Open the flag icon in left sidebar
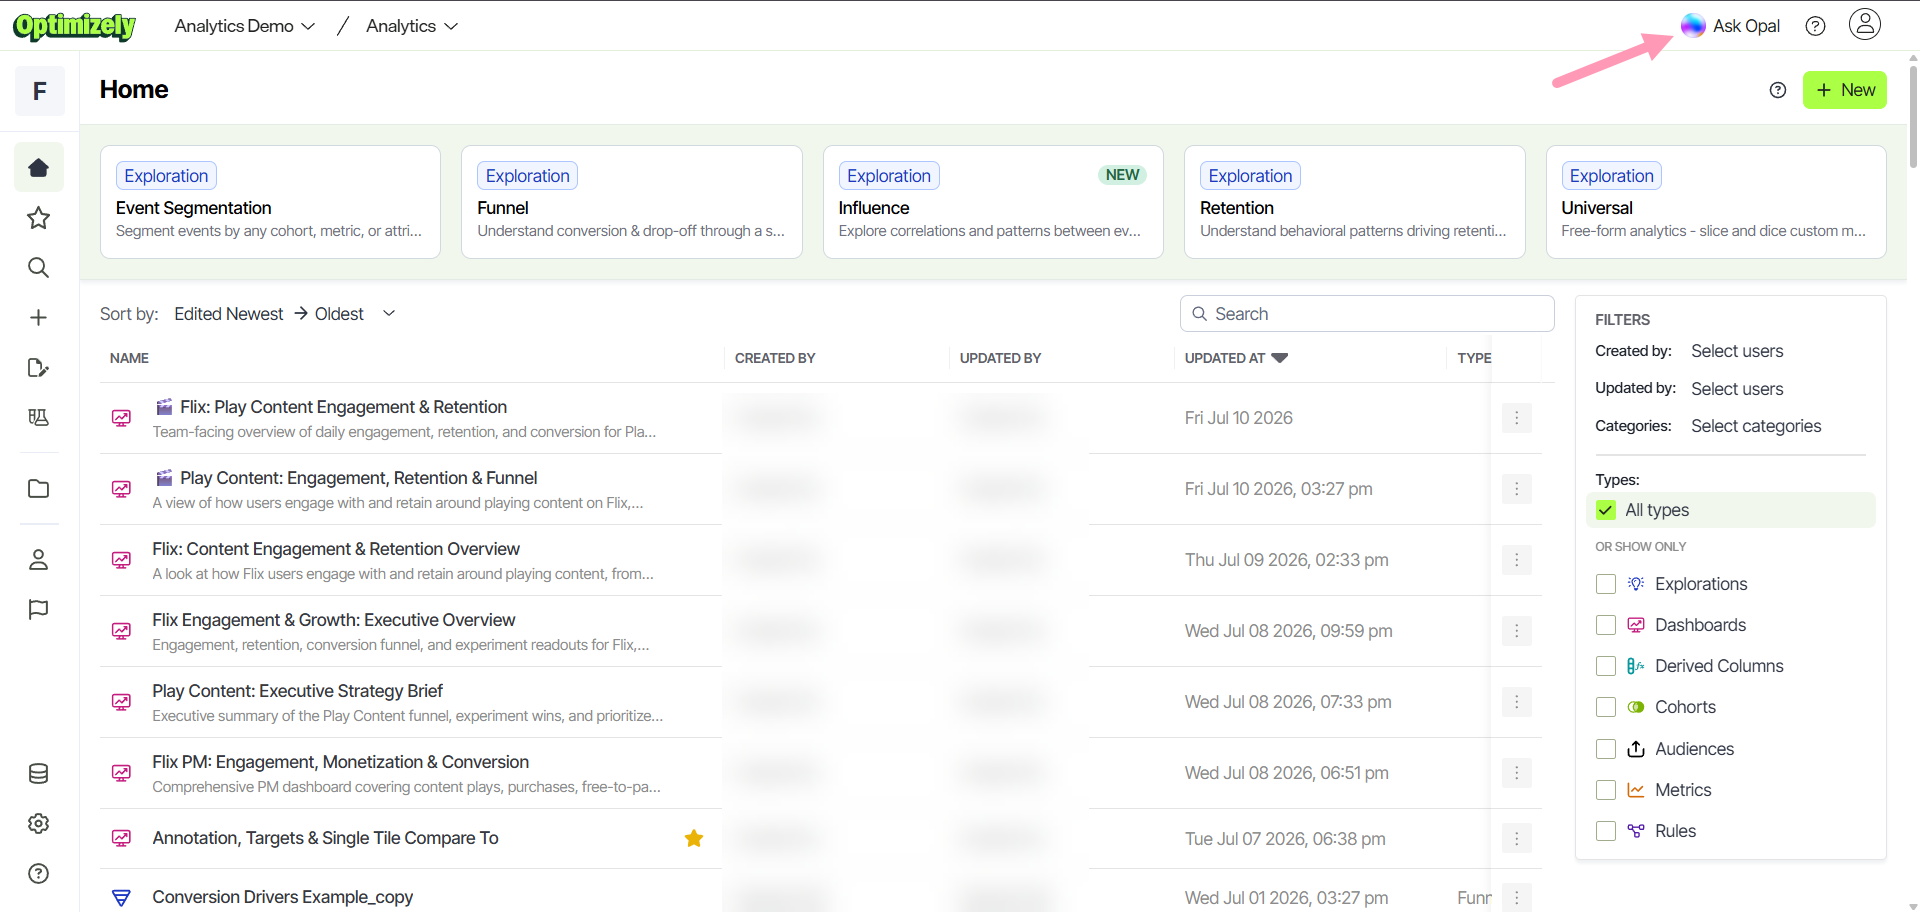 click(x=39, y=610)
